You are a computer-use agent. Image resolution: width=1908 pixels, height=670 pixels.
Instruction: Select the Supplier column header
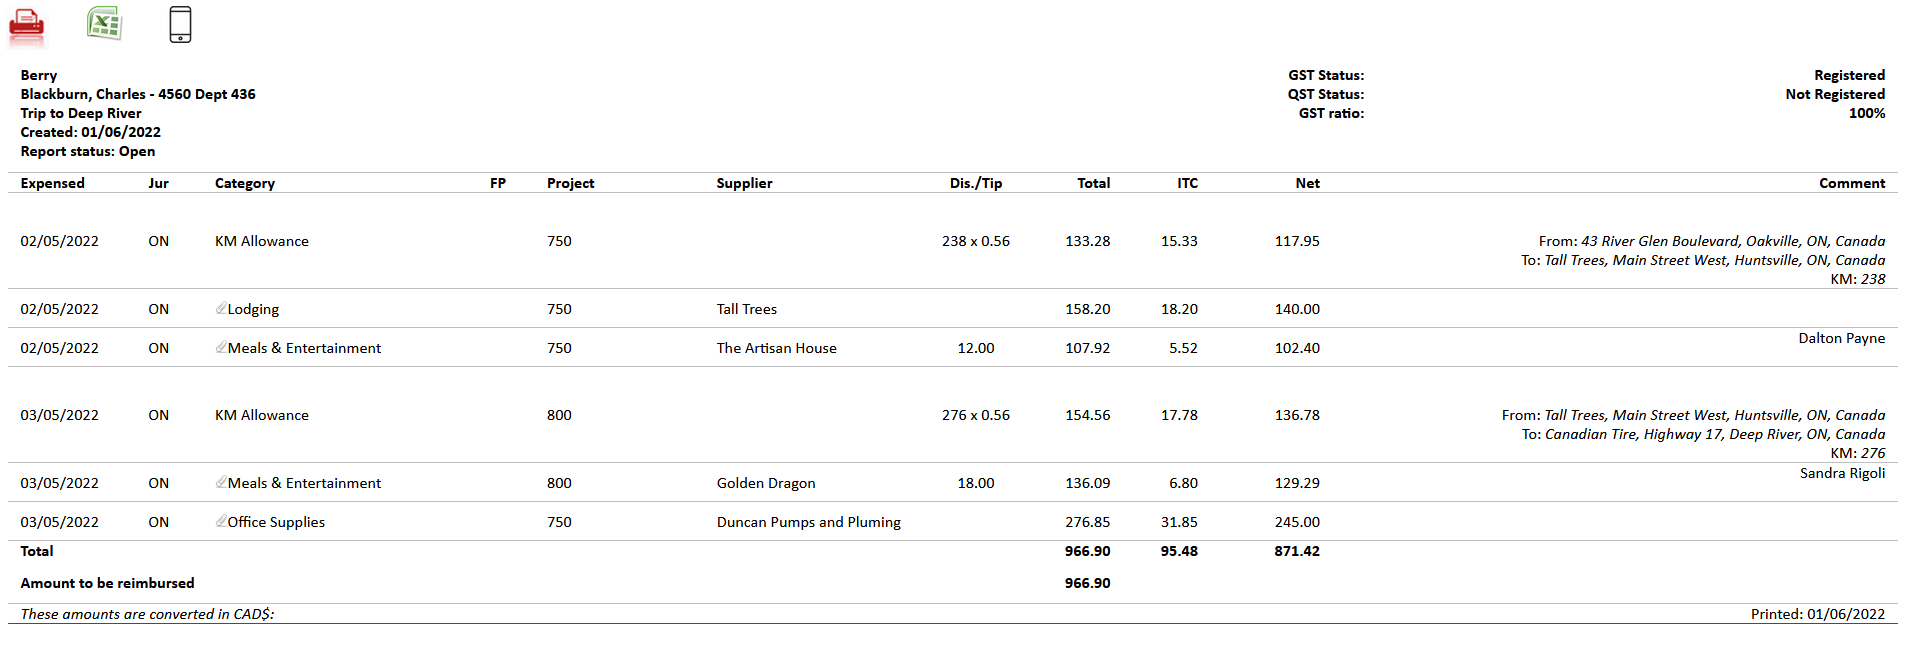(x=744, y=183)
